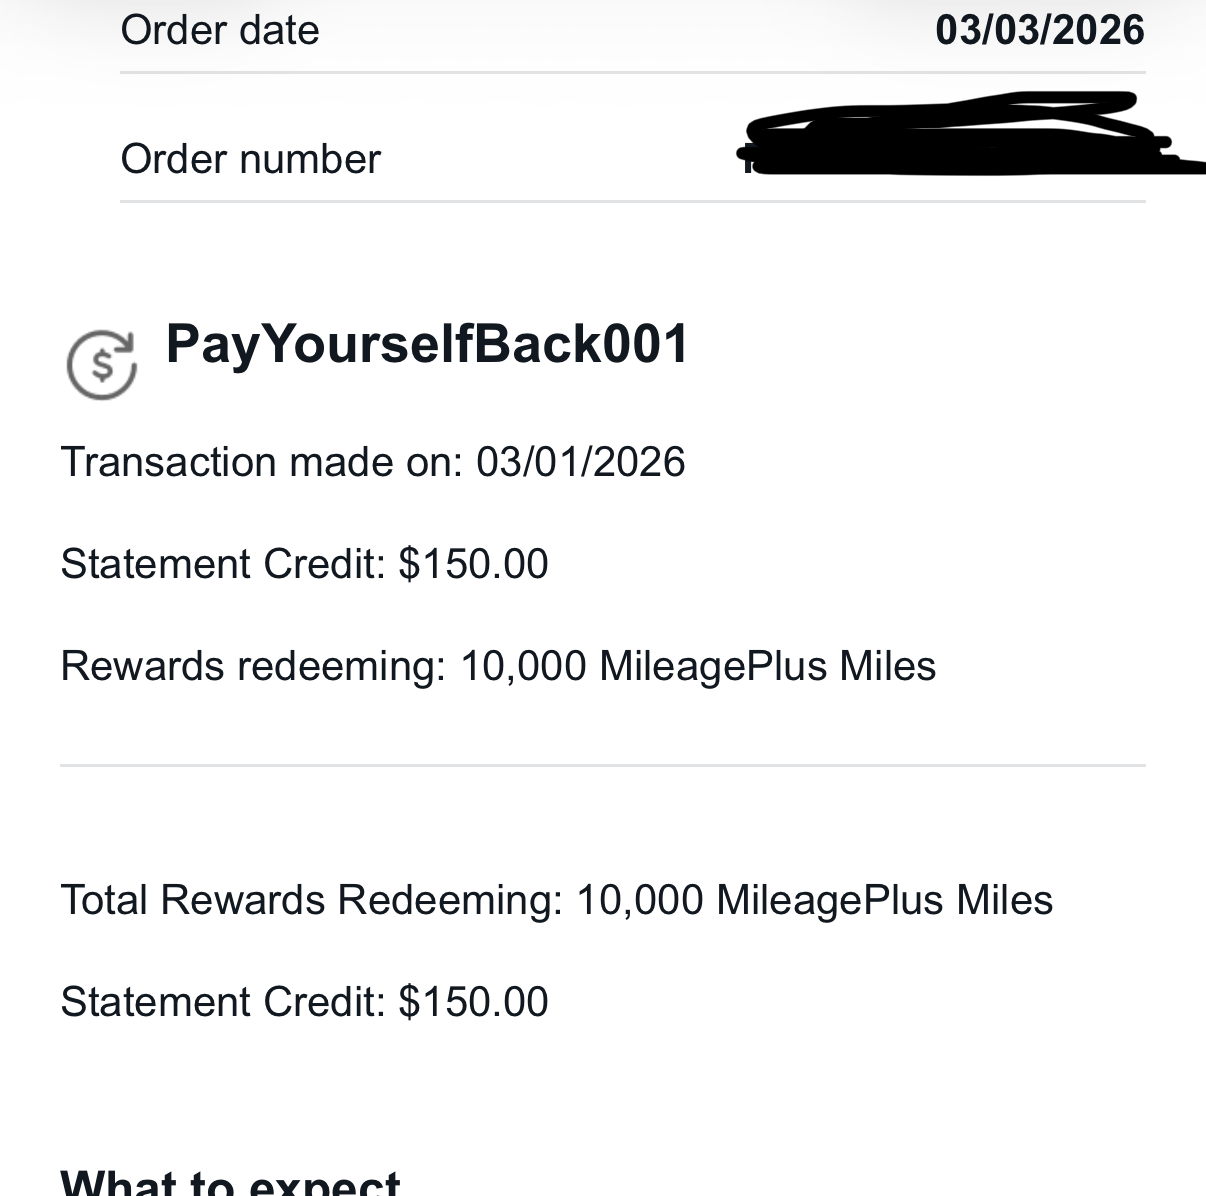Click the Order date label
1206x1196 pixels.
coord(220,30)
